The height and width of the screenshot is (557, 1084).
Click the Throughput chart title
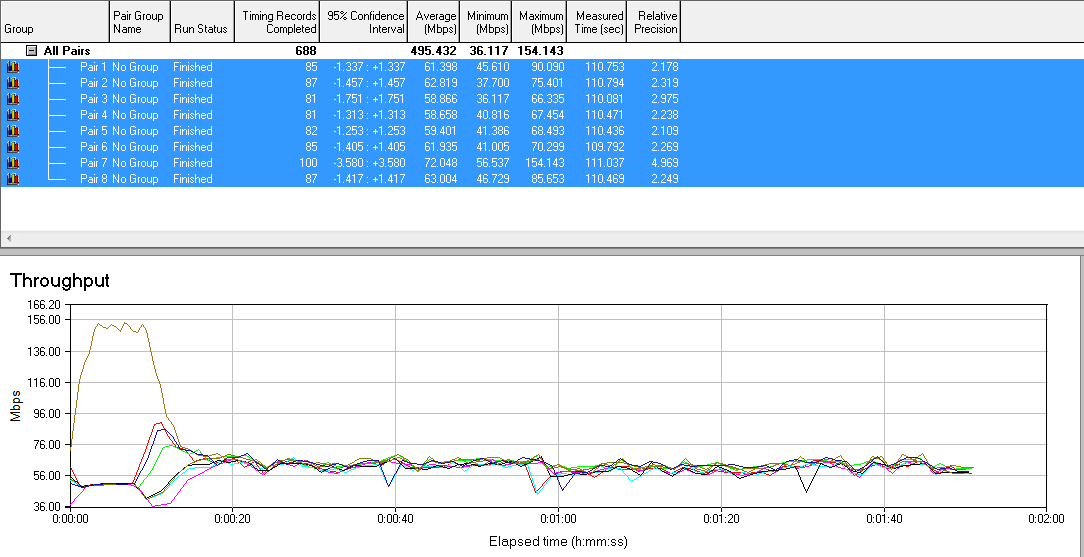coord(59,281)
